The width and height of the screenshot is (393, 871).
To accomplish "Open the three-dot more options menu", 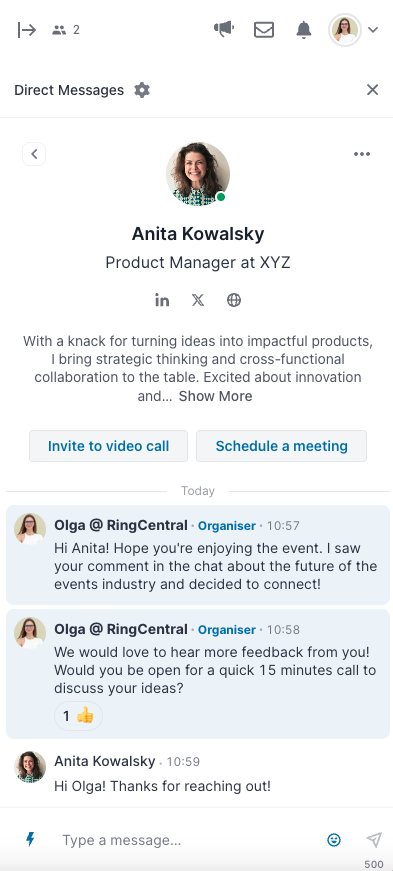I will [362, 154].
